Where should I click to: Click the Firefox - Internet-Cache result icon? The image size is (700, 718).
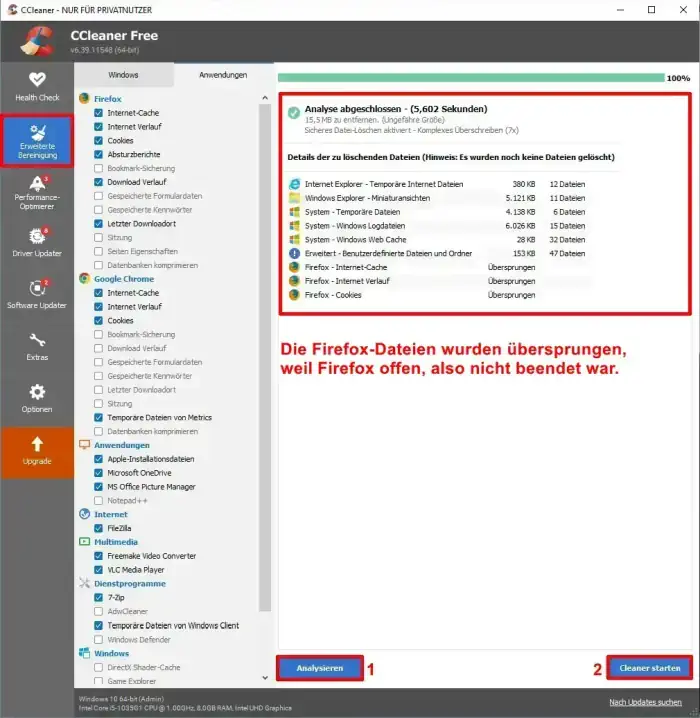coord(294,267)
